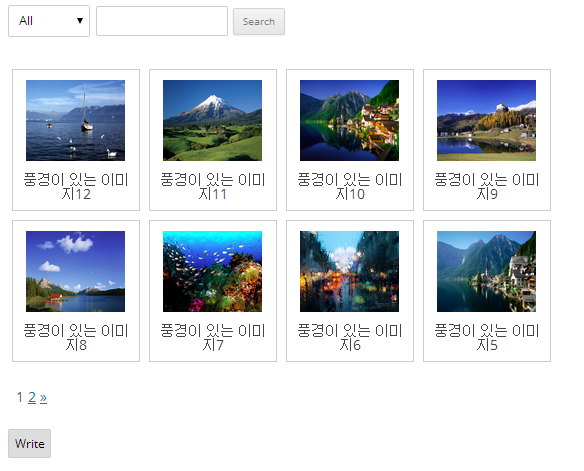Screen dimensions: 584x471
Task: Click the Search button
Action: [x=259, y=22]
